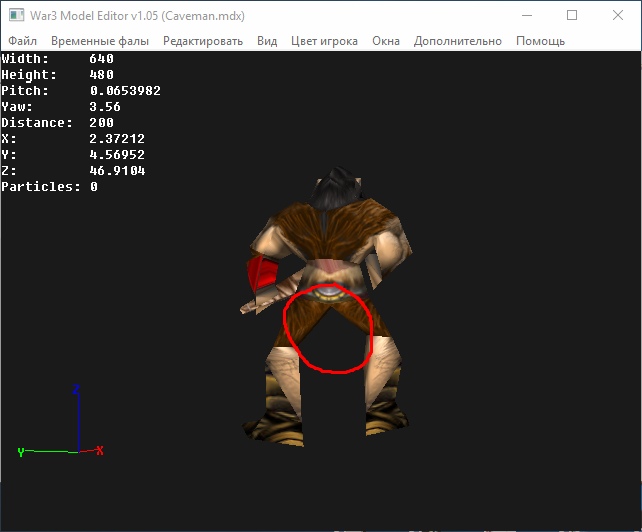Open the Файл menu

coord(23,41)
